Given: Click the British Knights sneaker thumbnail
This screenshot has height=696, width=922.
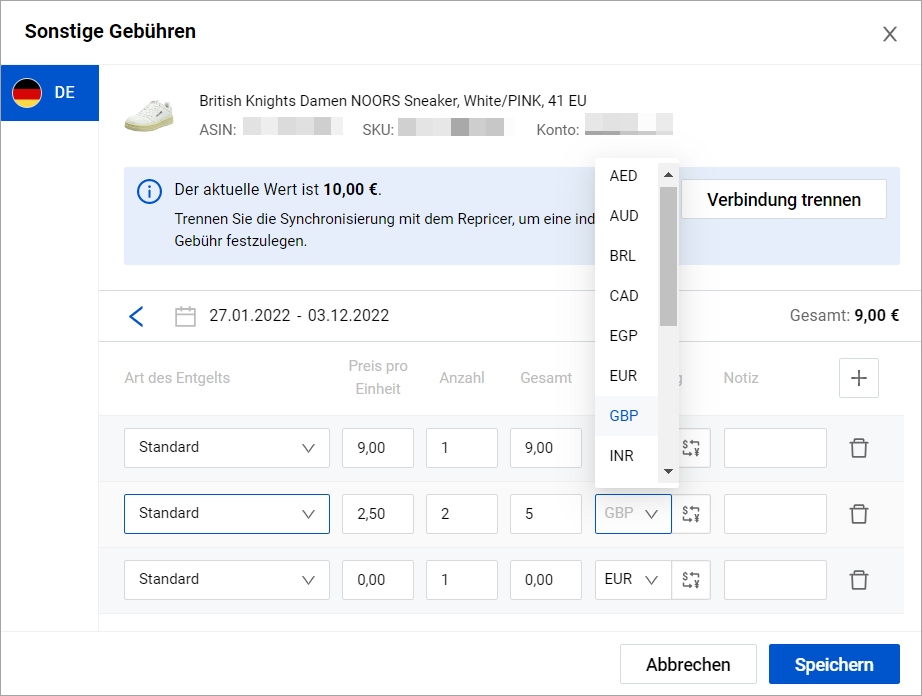Looking at the screenshot, I should pyautogui.click(x=149, y=115).
